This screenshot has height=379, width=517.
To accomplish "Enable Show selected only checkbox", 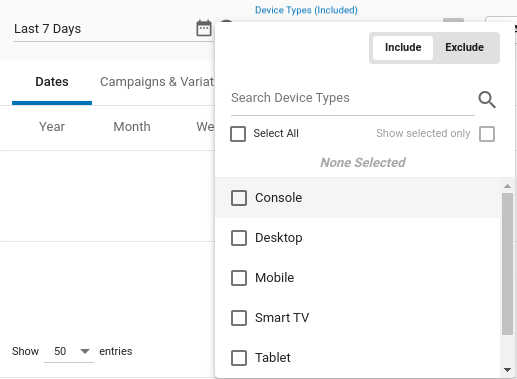I will pos(487,134).
